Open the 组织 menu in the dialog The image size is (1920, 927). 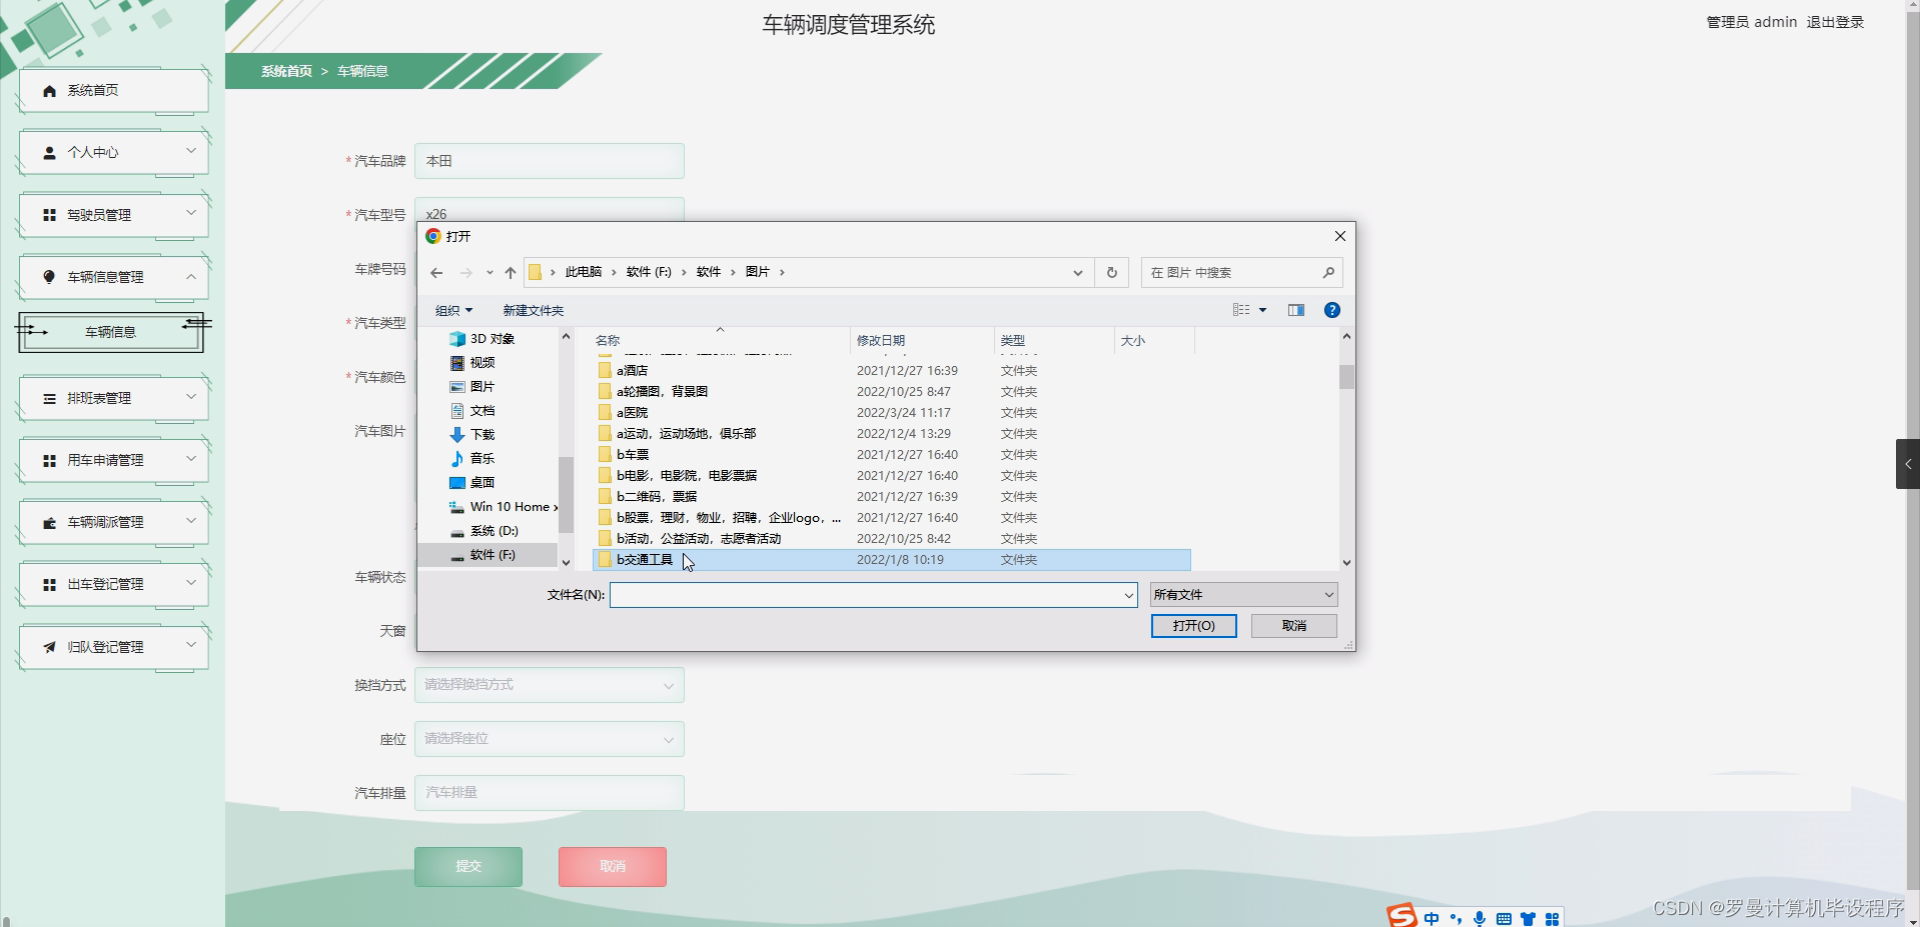(x=453, y=310)
